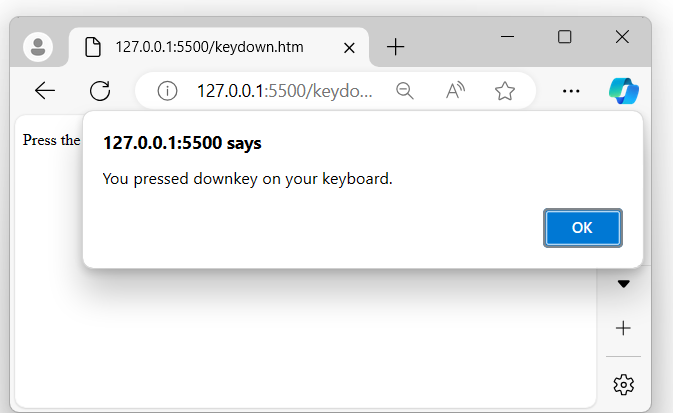Viewport: 673px width, 413px height.
Task: Add this page to favorites with the star
Action: [505, 91]
